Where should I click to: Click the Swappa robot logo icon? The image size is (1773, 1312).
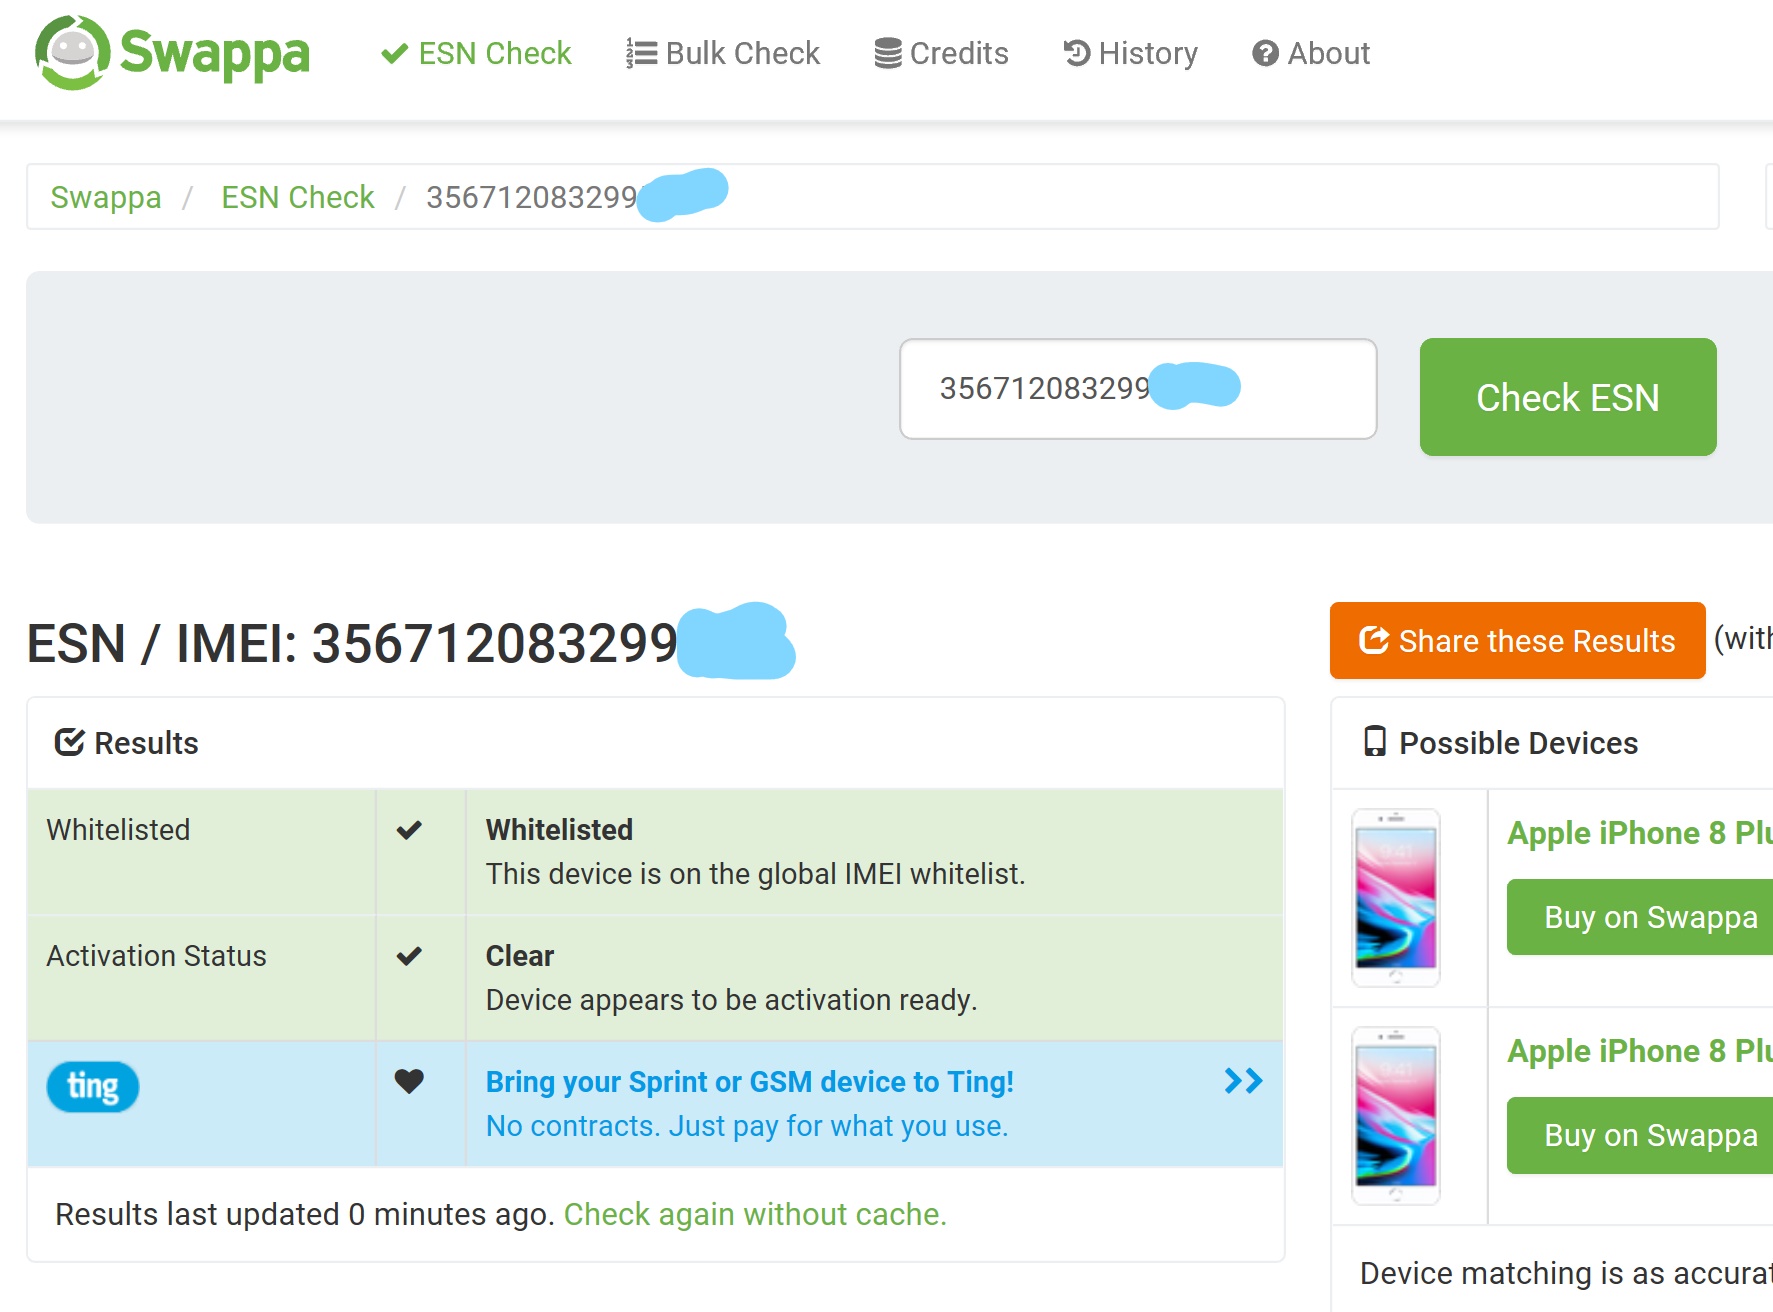tap(72, 52)
